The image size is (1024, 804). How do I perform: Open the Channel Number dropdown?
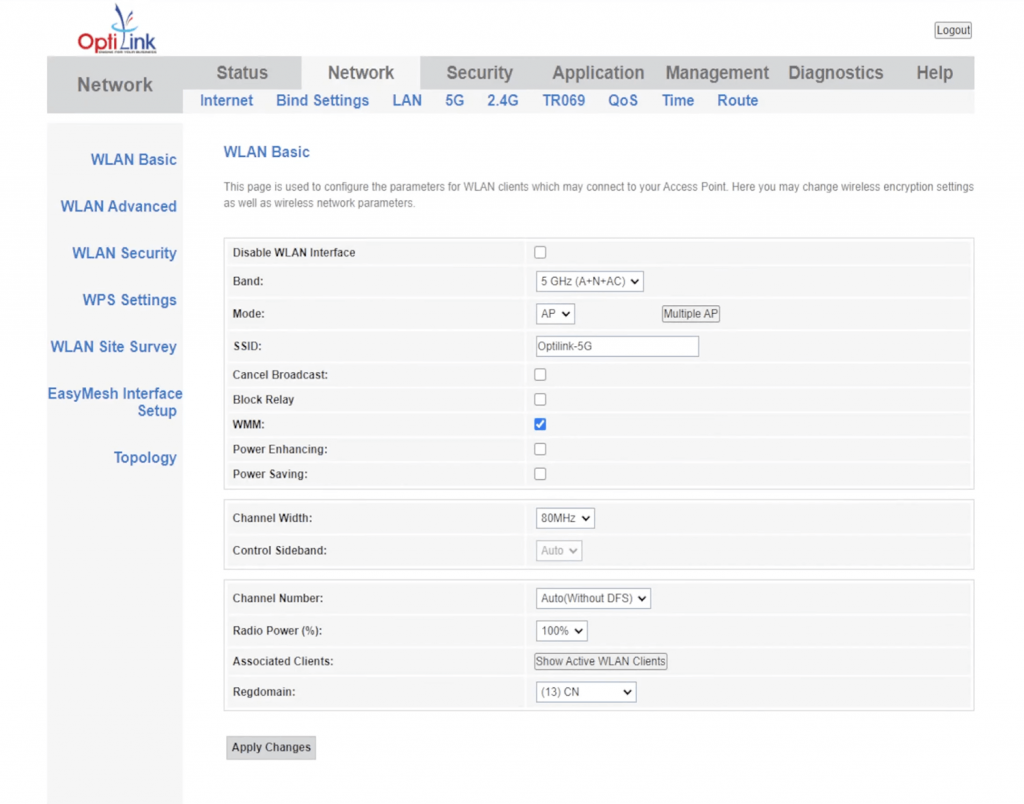tap(593, 598)
